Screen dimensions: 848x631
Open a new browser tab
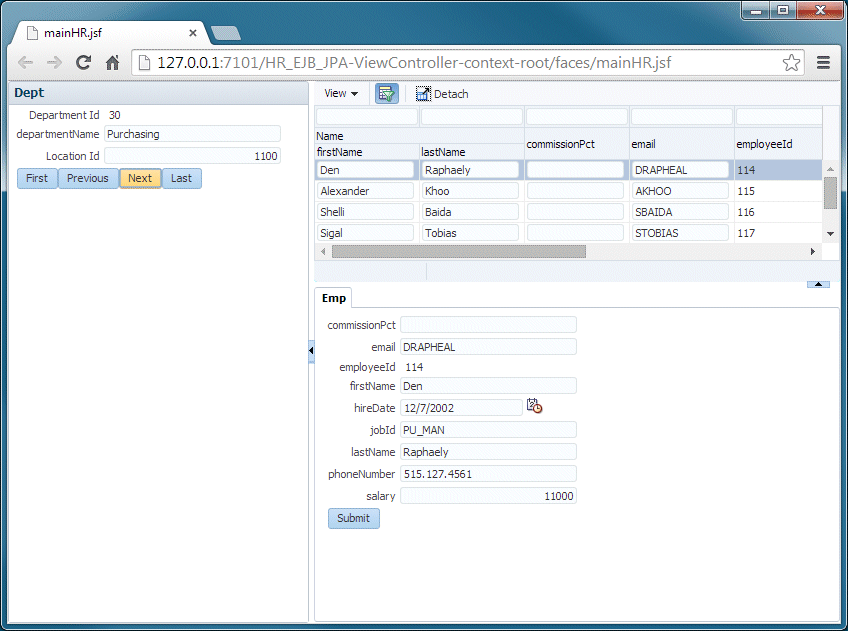226,34
